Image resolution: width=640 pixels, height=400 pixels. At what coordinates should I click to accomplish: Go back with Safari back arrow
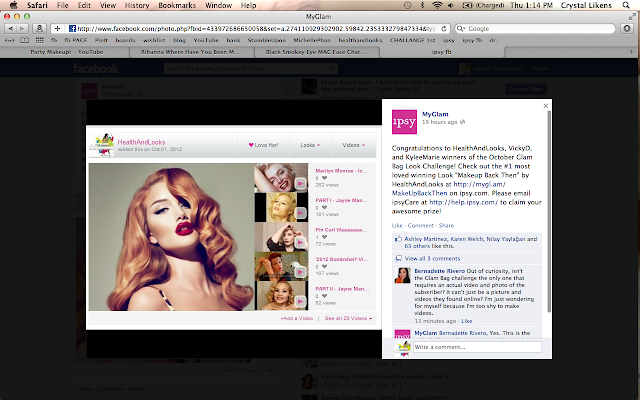(11, 29)
